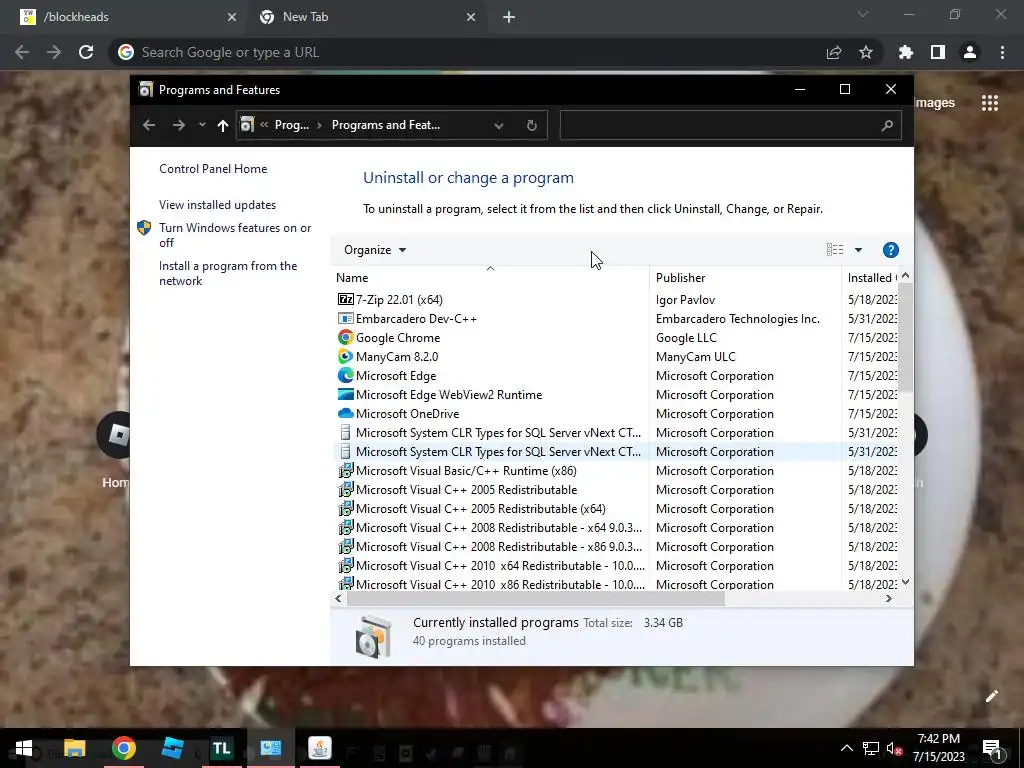
Task: Click Install a program from the network
Action: click(228, 274)
